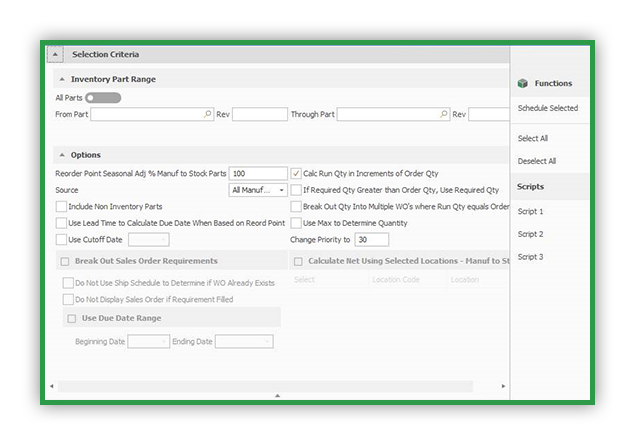Open Through Part lookup magnifier

pos(444,114)
